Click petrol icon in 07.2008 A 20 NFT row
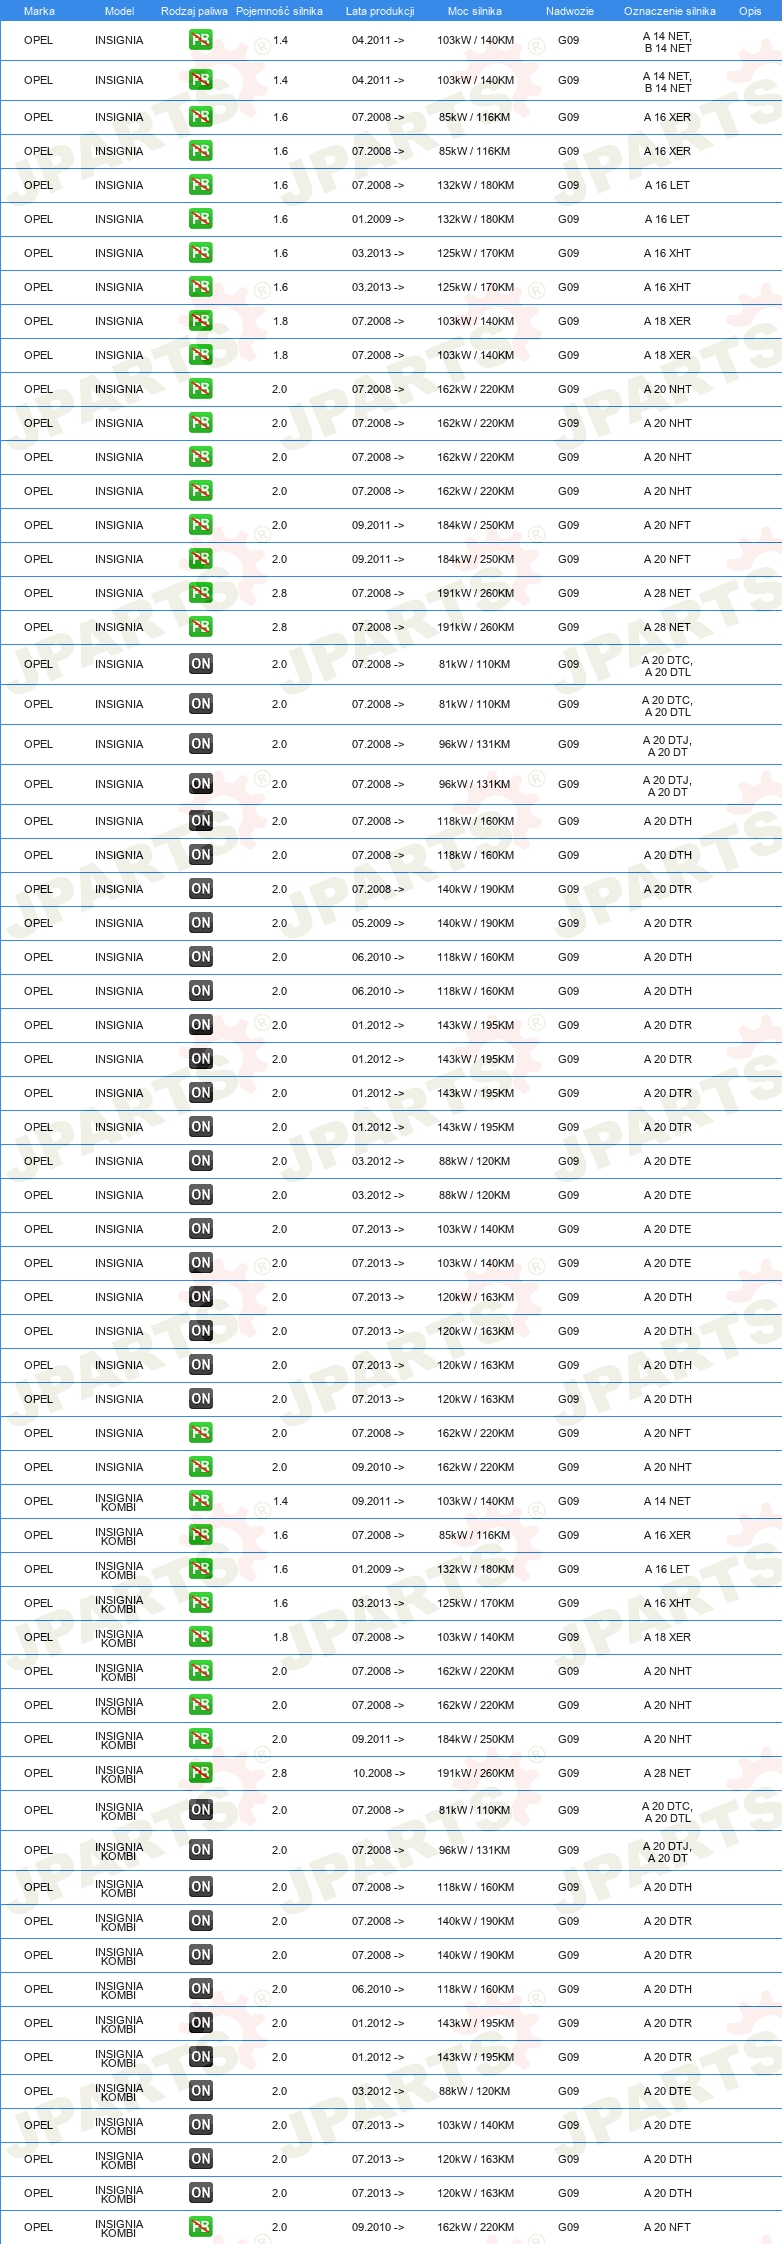Screen dimensions: 782x2244 coord(200,1433)
